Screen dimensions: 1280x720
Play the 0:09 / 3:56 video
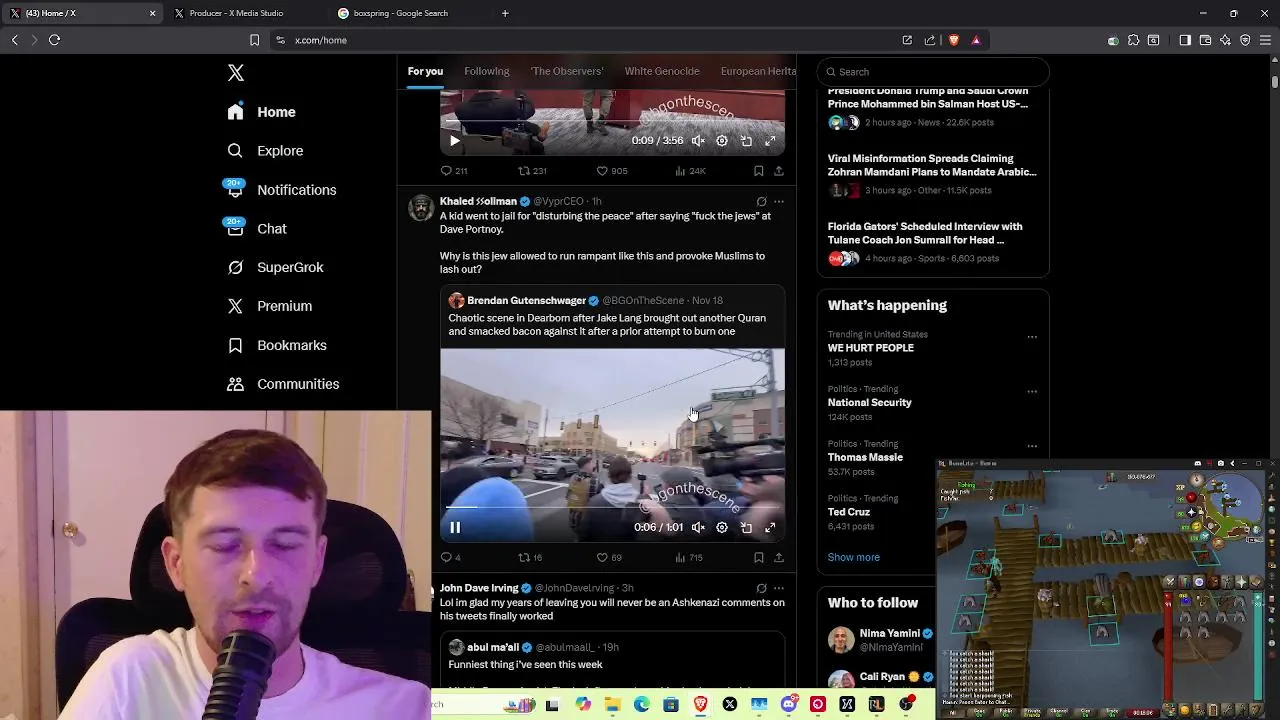(455, 141)
